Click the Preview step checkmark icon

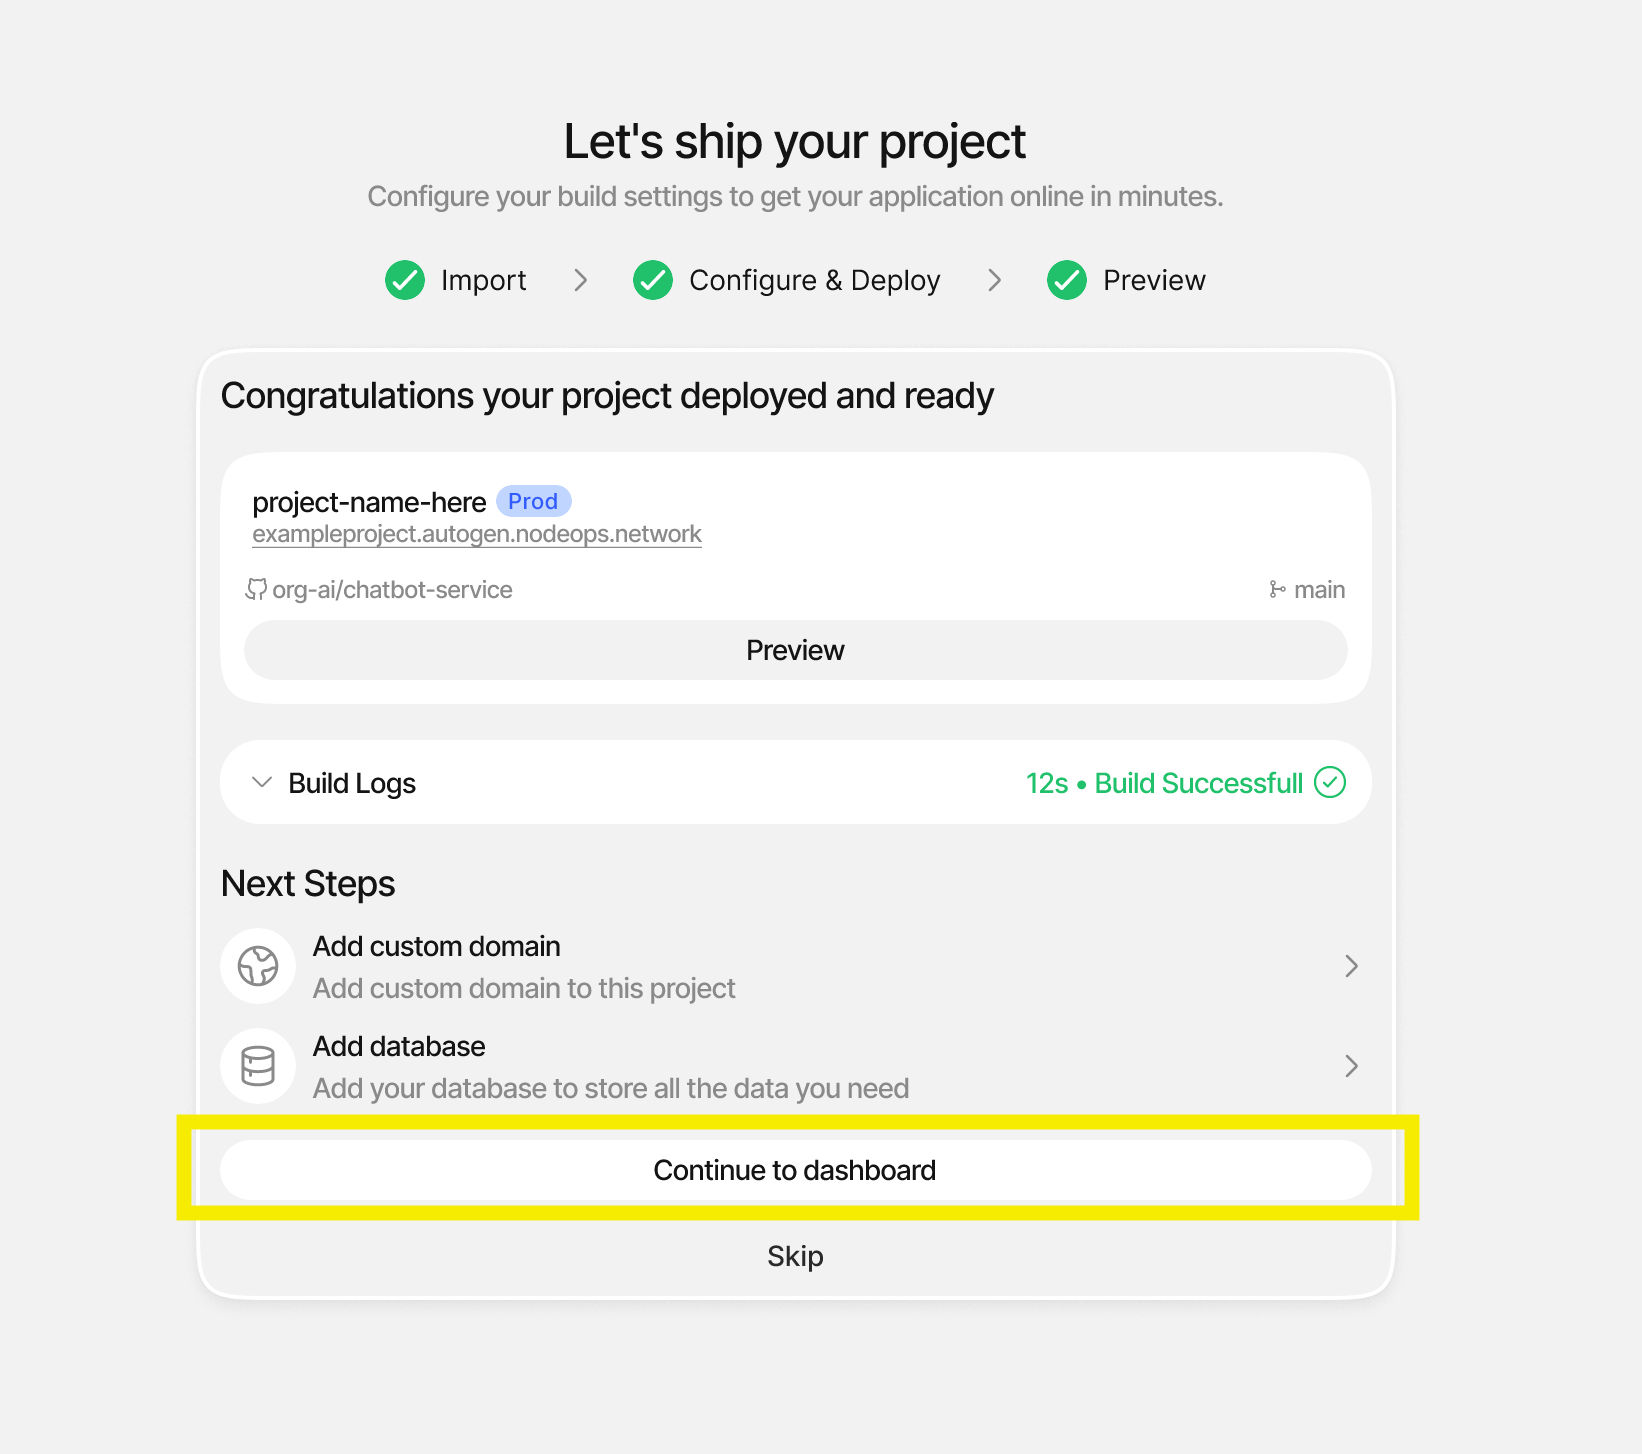1067,280
